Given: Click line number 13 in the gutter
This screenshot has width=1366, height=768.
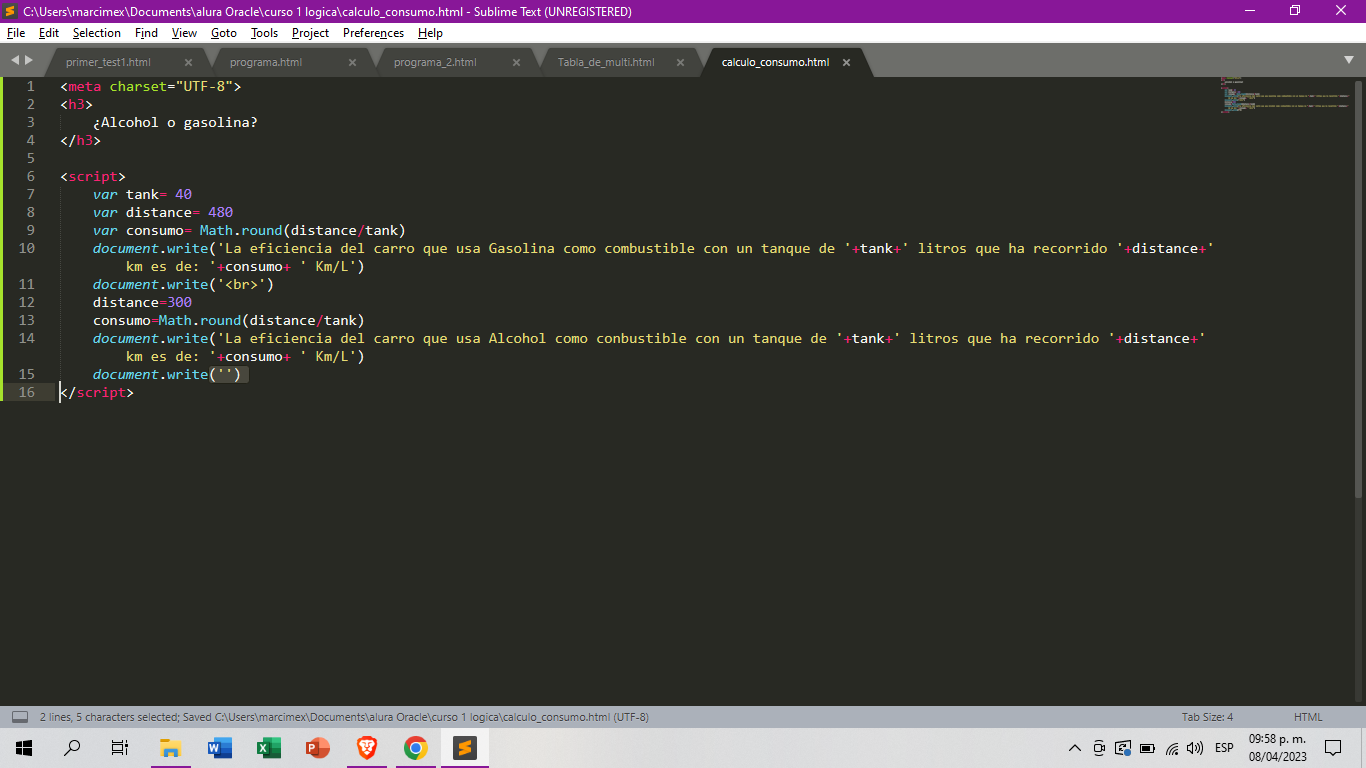Looking at the screenshot, I should [x=27, y=320].
